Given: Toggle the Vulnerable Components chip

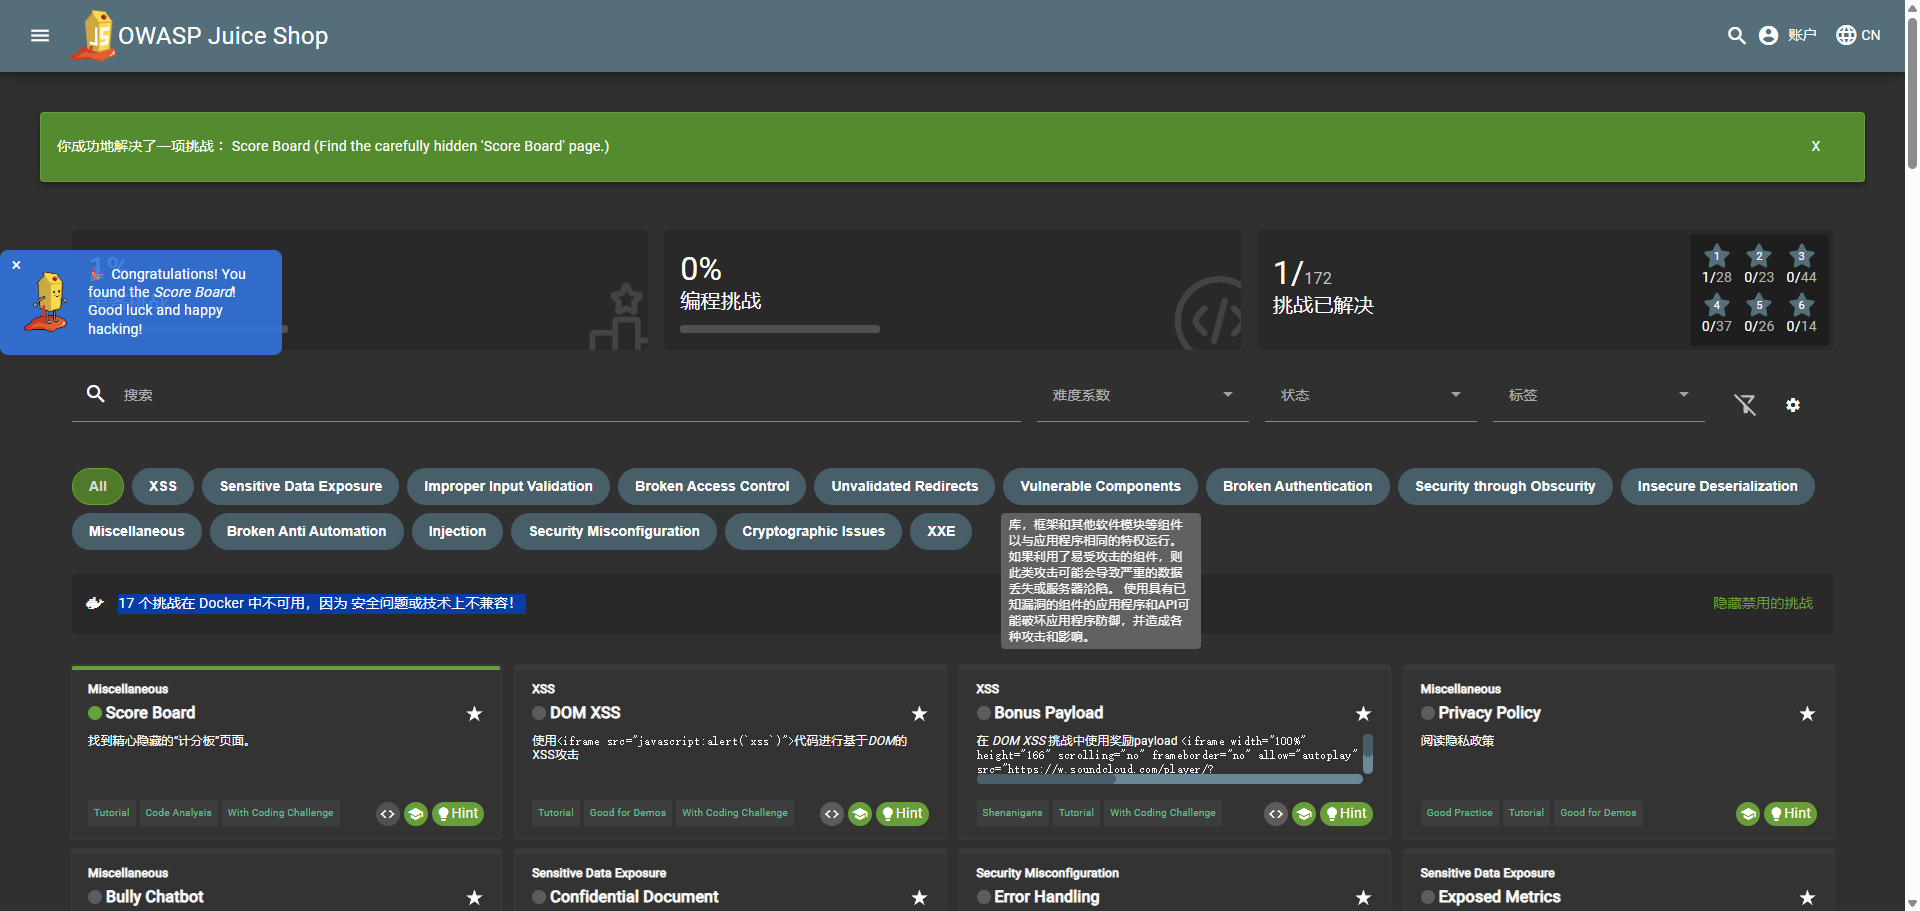Looking at the screenshot, I should tap(1101, 487).
